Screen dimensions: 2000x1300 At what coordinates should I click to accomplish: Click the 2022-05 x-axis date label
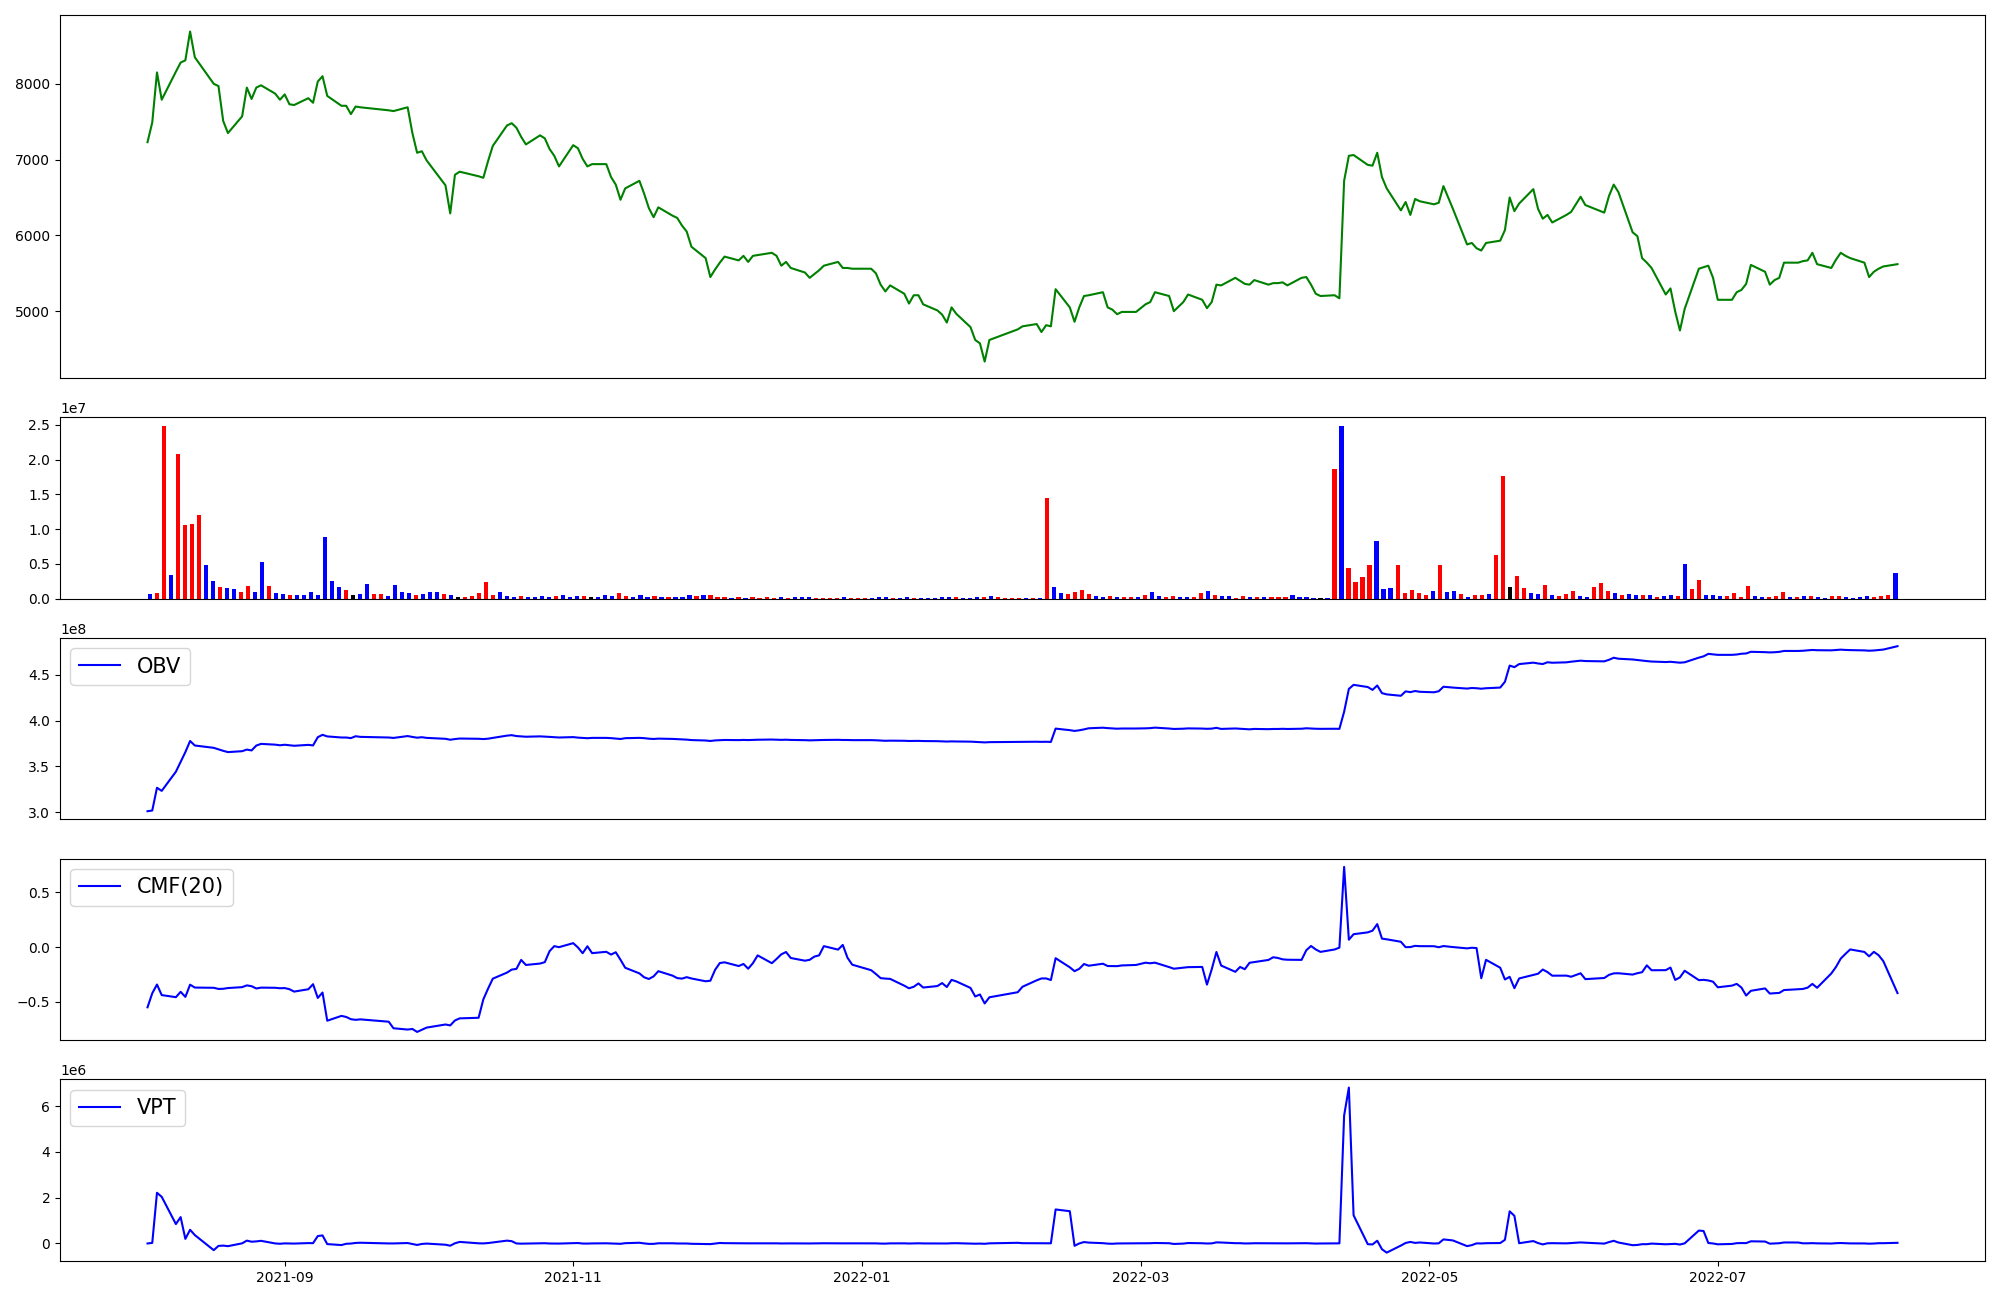pyautogui.click(x=1429, y=1277)
